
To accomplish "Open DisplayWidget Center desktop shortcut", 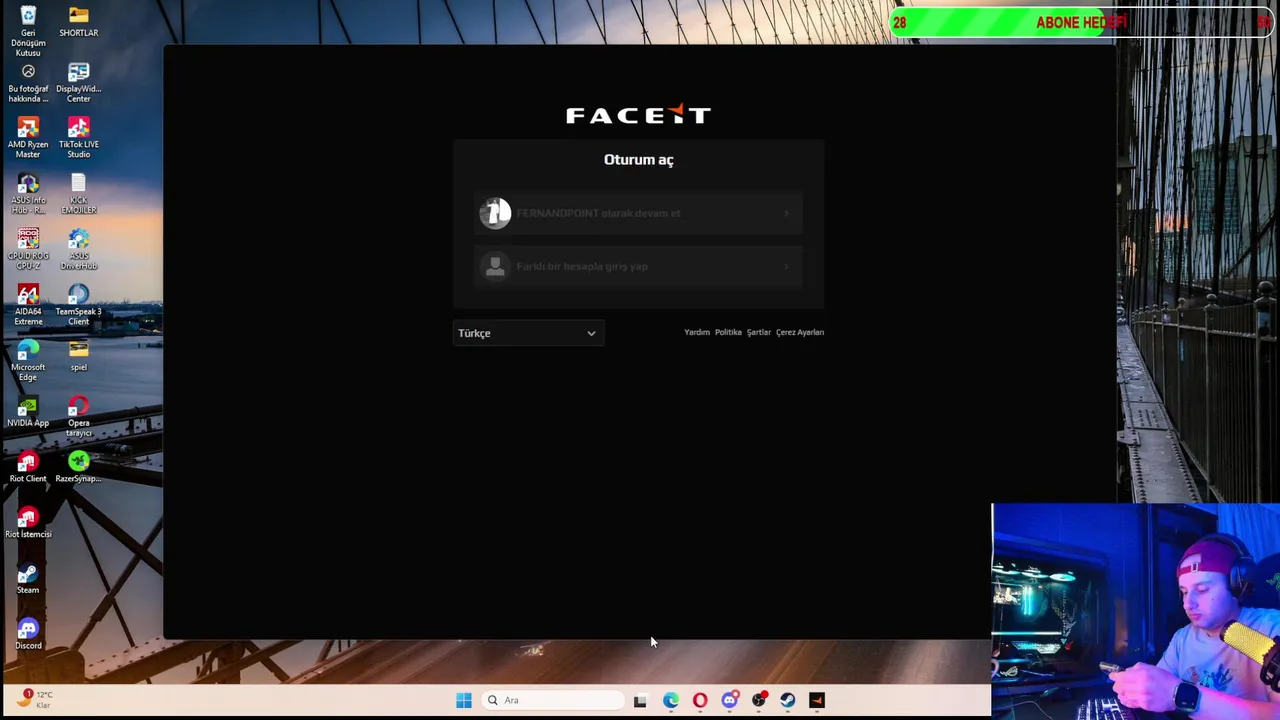I will [x=78, y=83].
